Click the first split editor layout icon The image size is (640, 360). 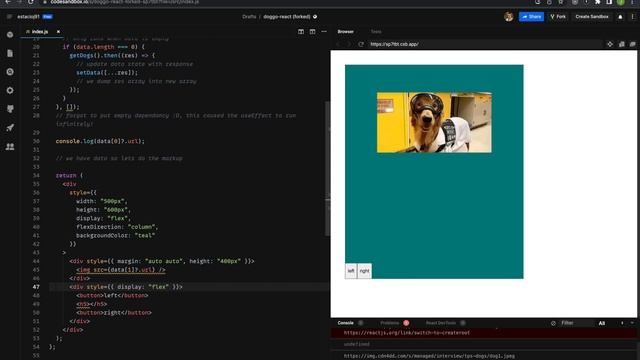301,31
